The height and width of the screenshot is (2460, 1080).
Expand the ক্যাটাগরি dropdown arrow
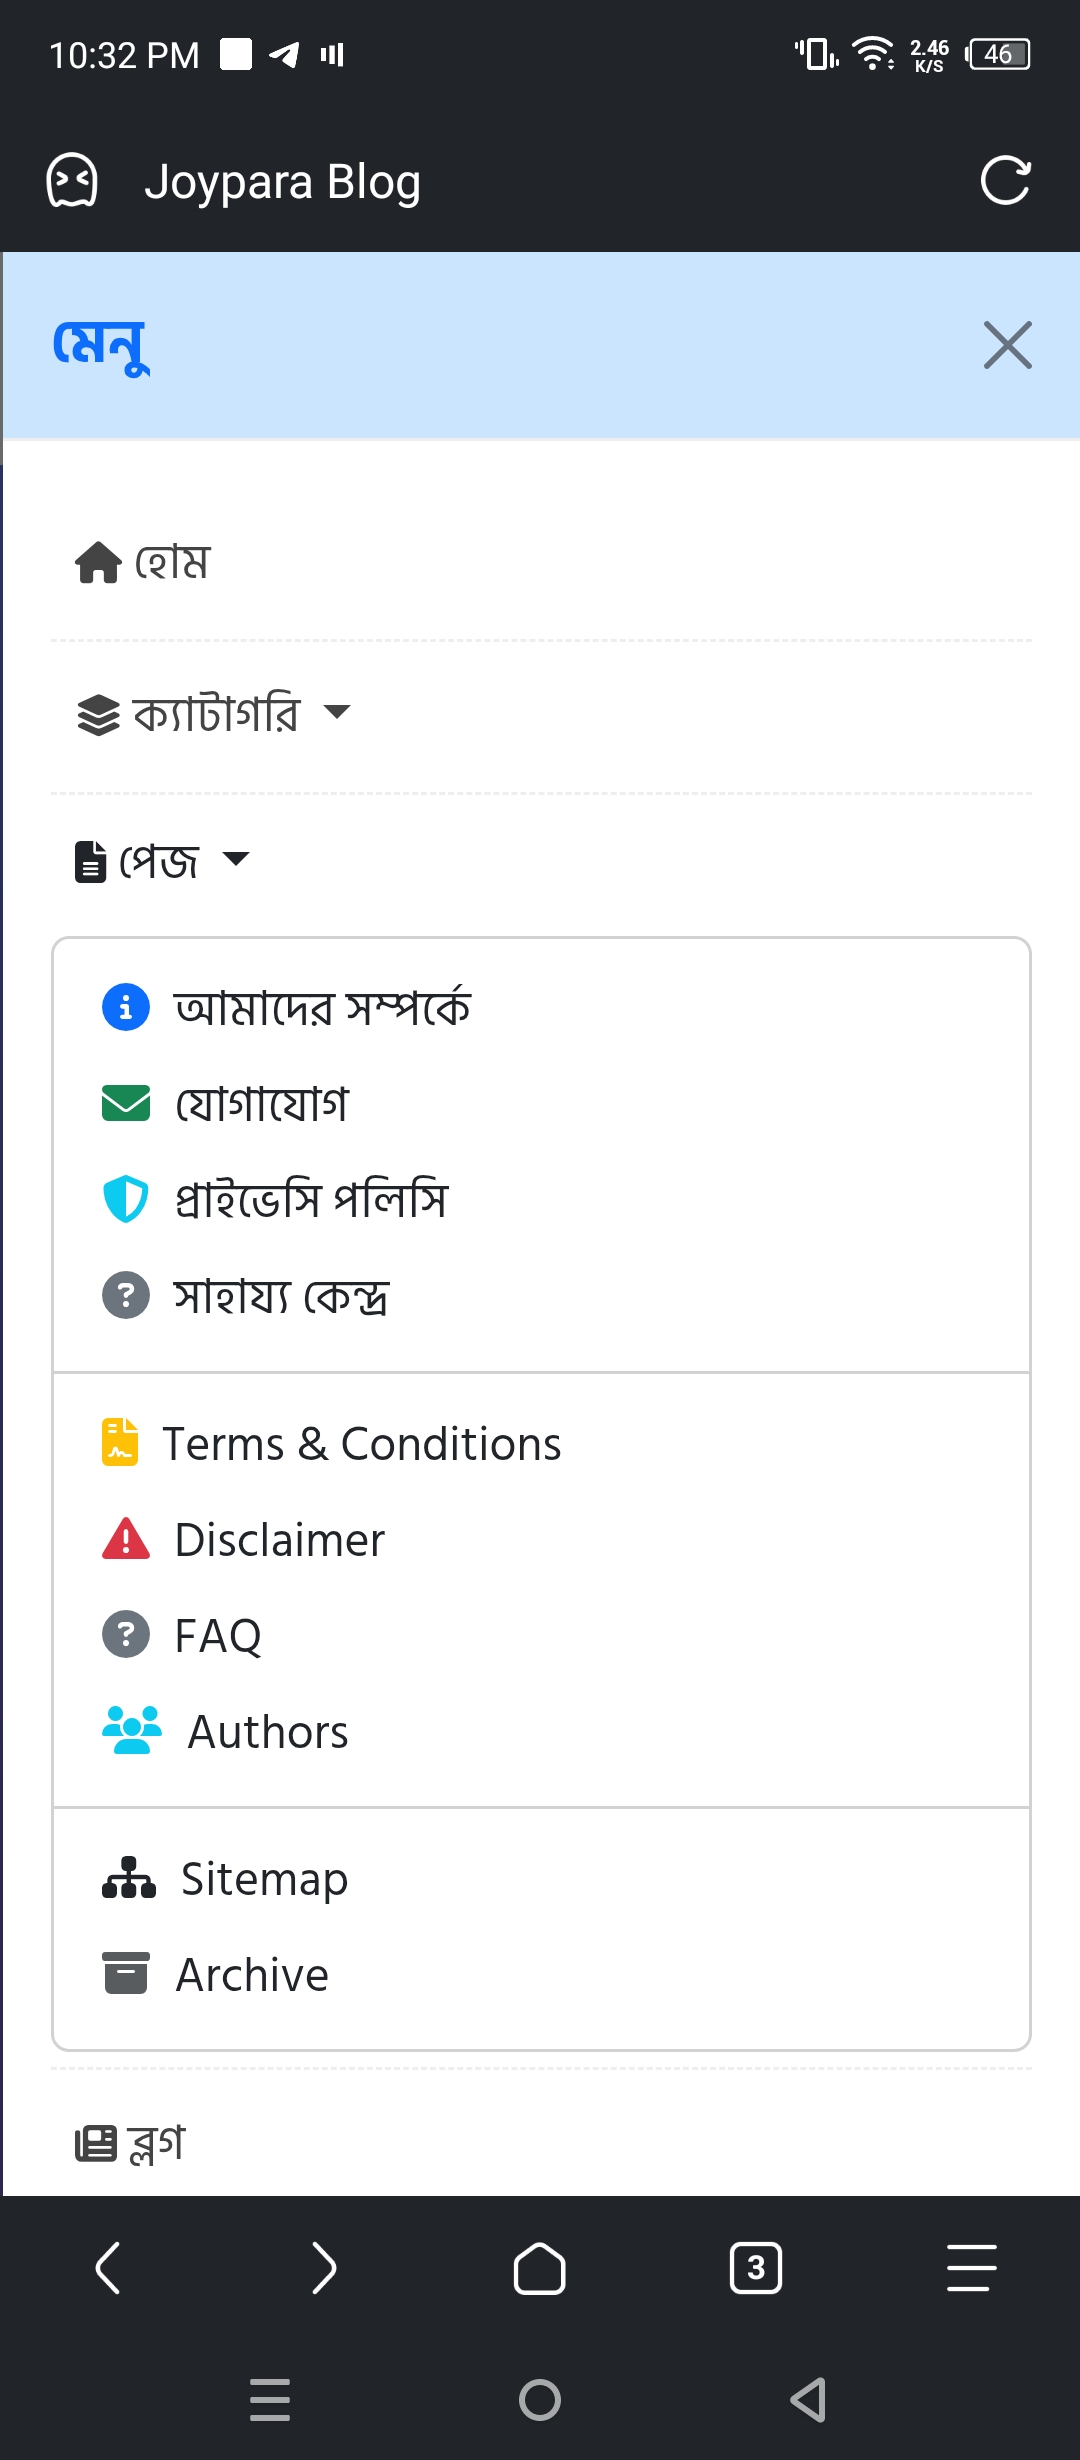pos(337,712)
